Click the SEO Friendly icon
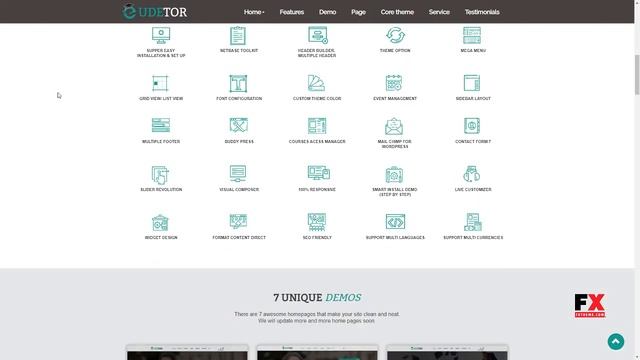 click(317, 222)
